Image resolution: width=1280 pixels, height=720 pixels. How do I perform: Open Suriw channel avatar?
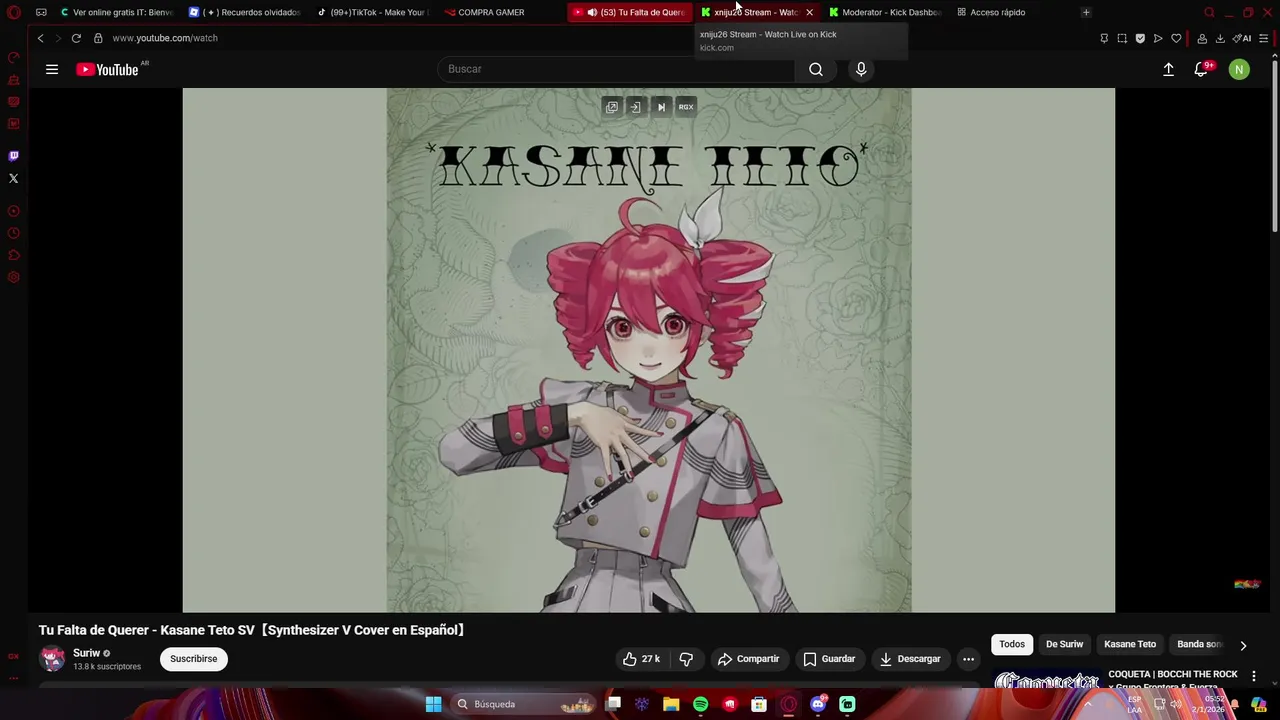(52, 659)
